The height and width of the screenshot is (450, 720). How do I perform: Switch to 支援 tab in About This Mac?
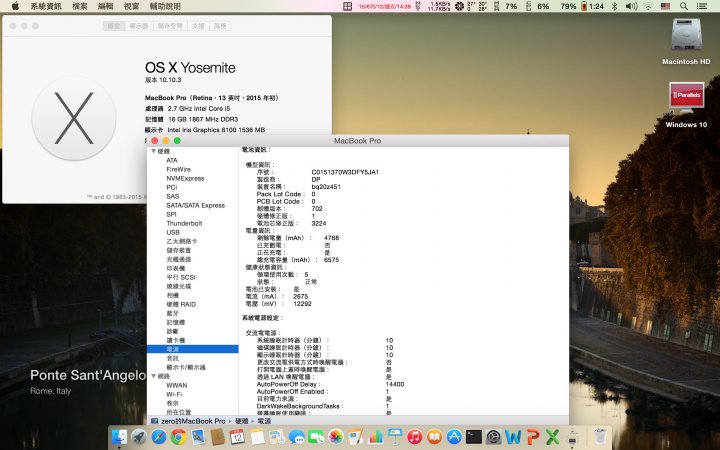pos(198,26)
